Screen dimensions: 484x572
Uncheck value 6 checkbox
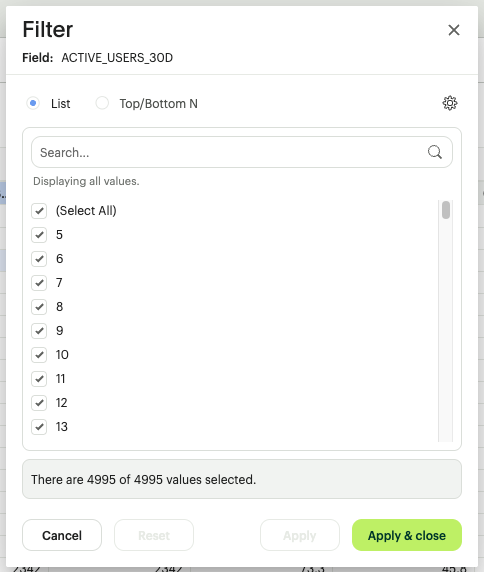(x=39, y=259)
